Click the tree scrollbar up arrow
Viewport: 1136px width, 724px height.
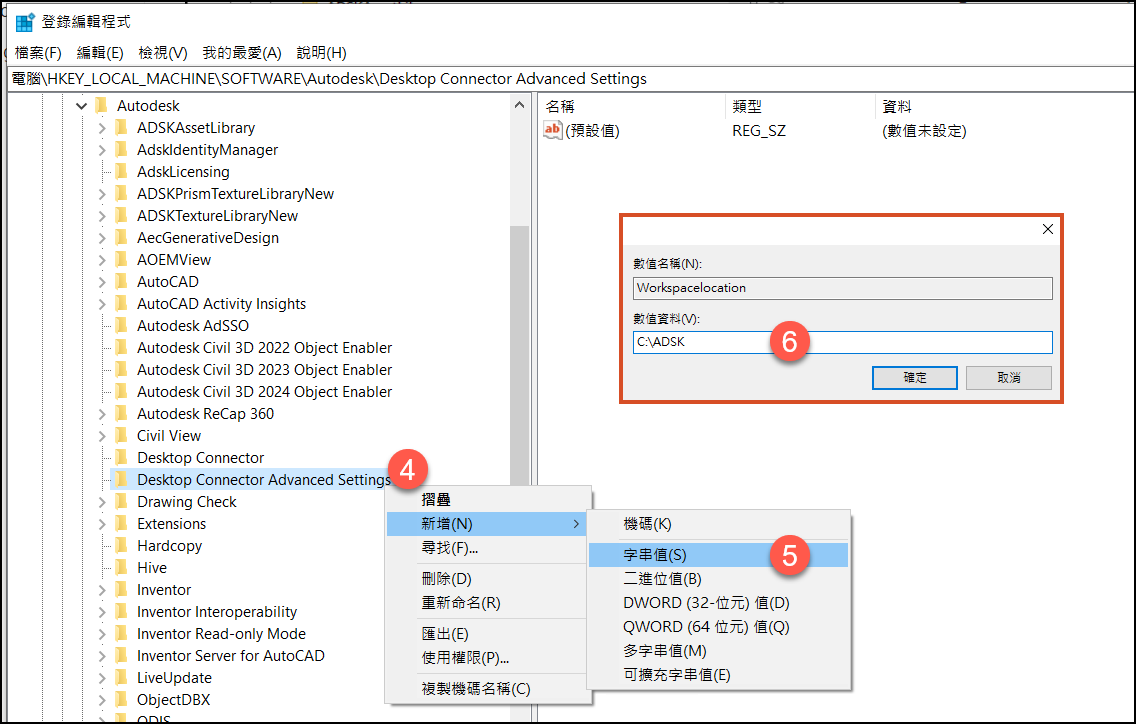pos(519,106)
